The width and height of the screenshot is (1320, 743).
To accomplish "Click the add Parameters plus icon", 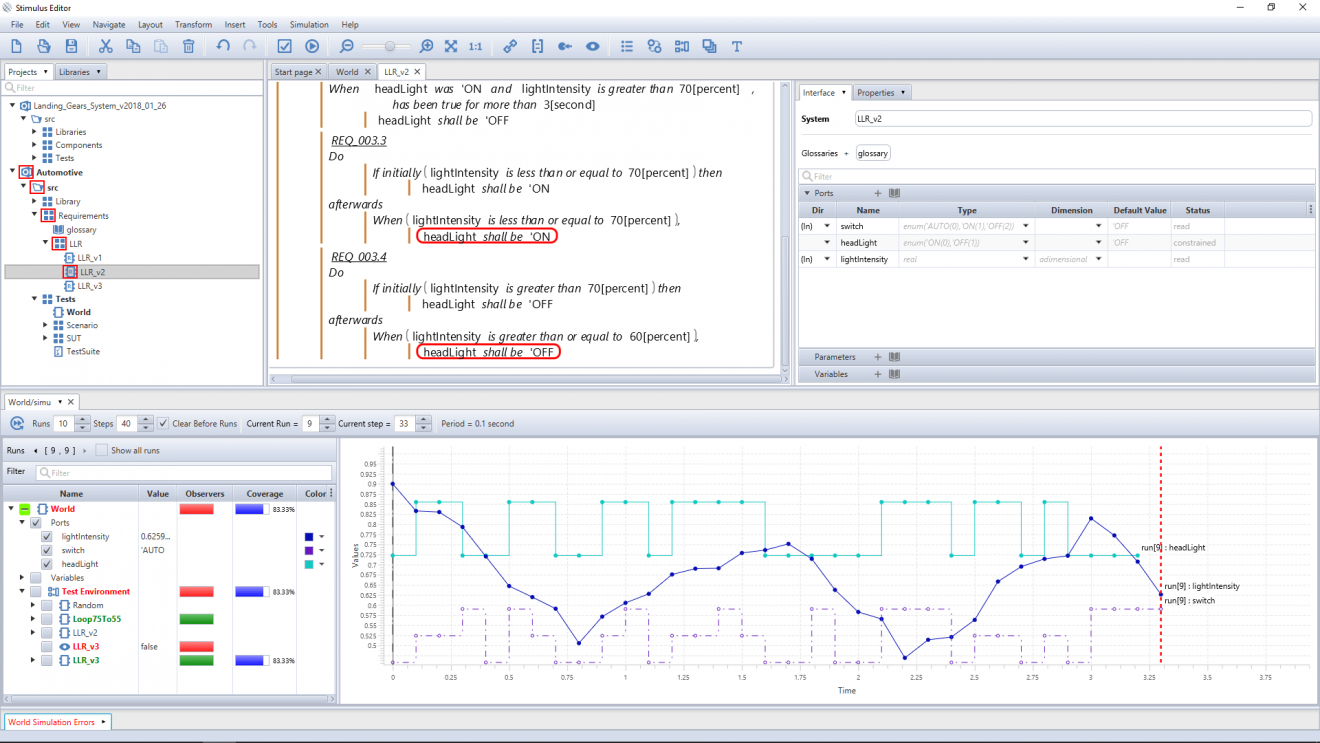I will pos(878,357).
